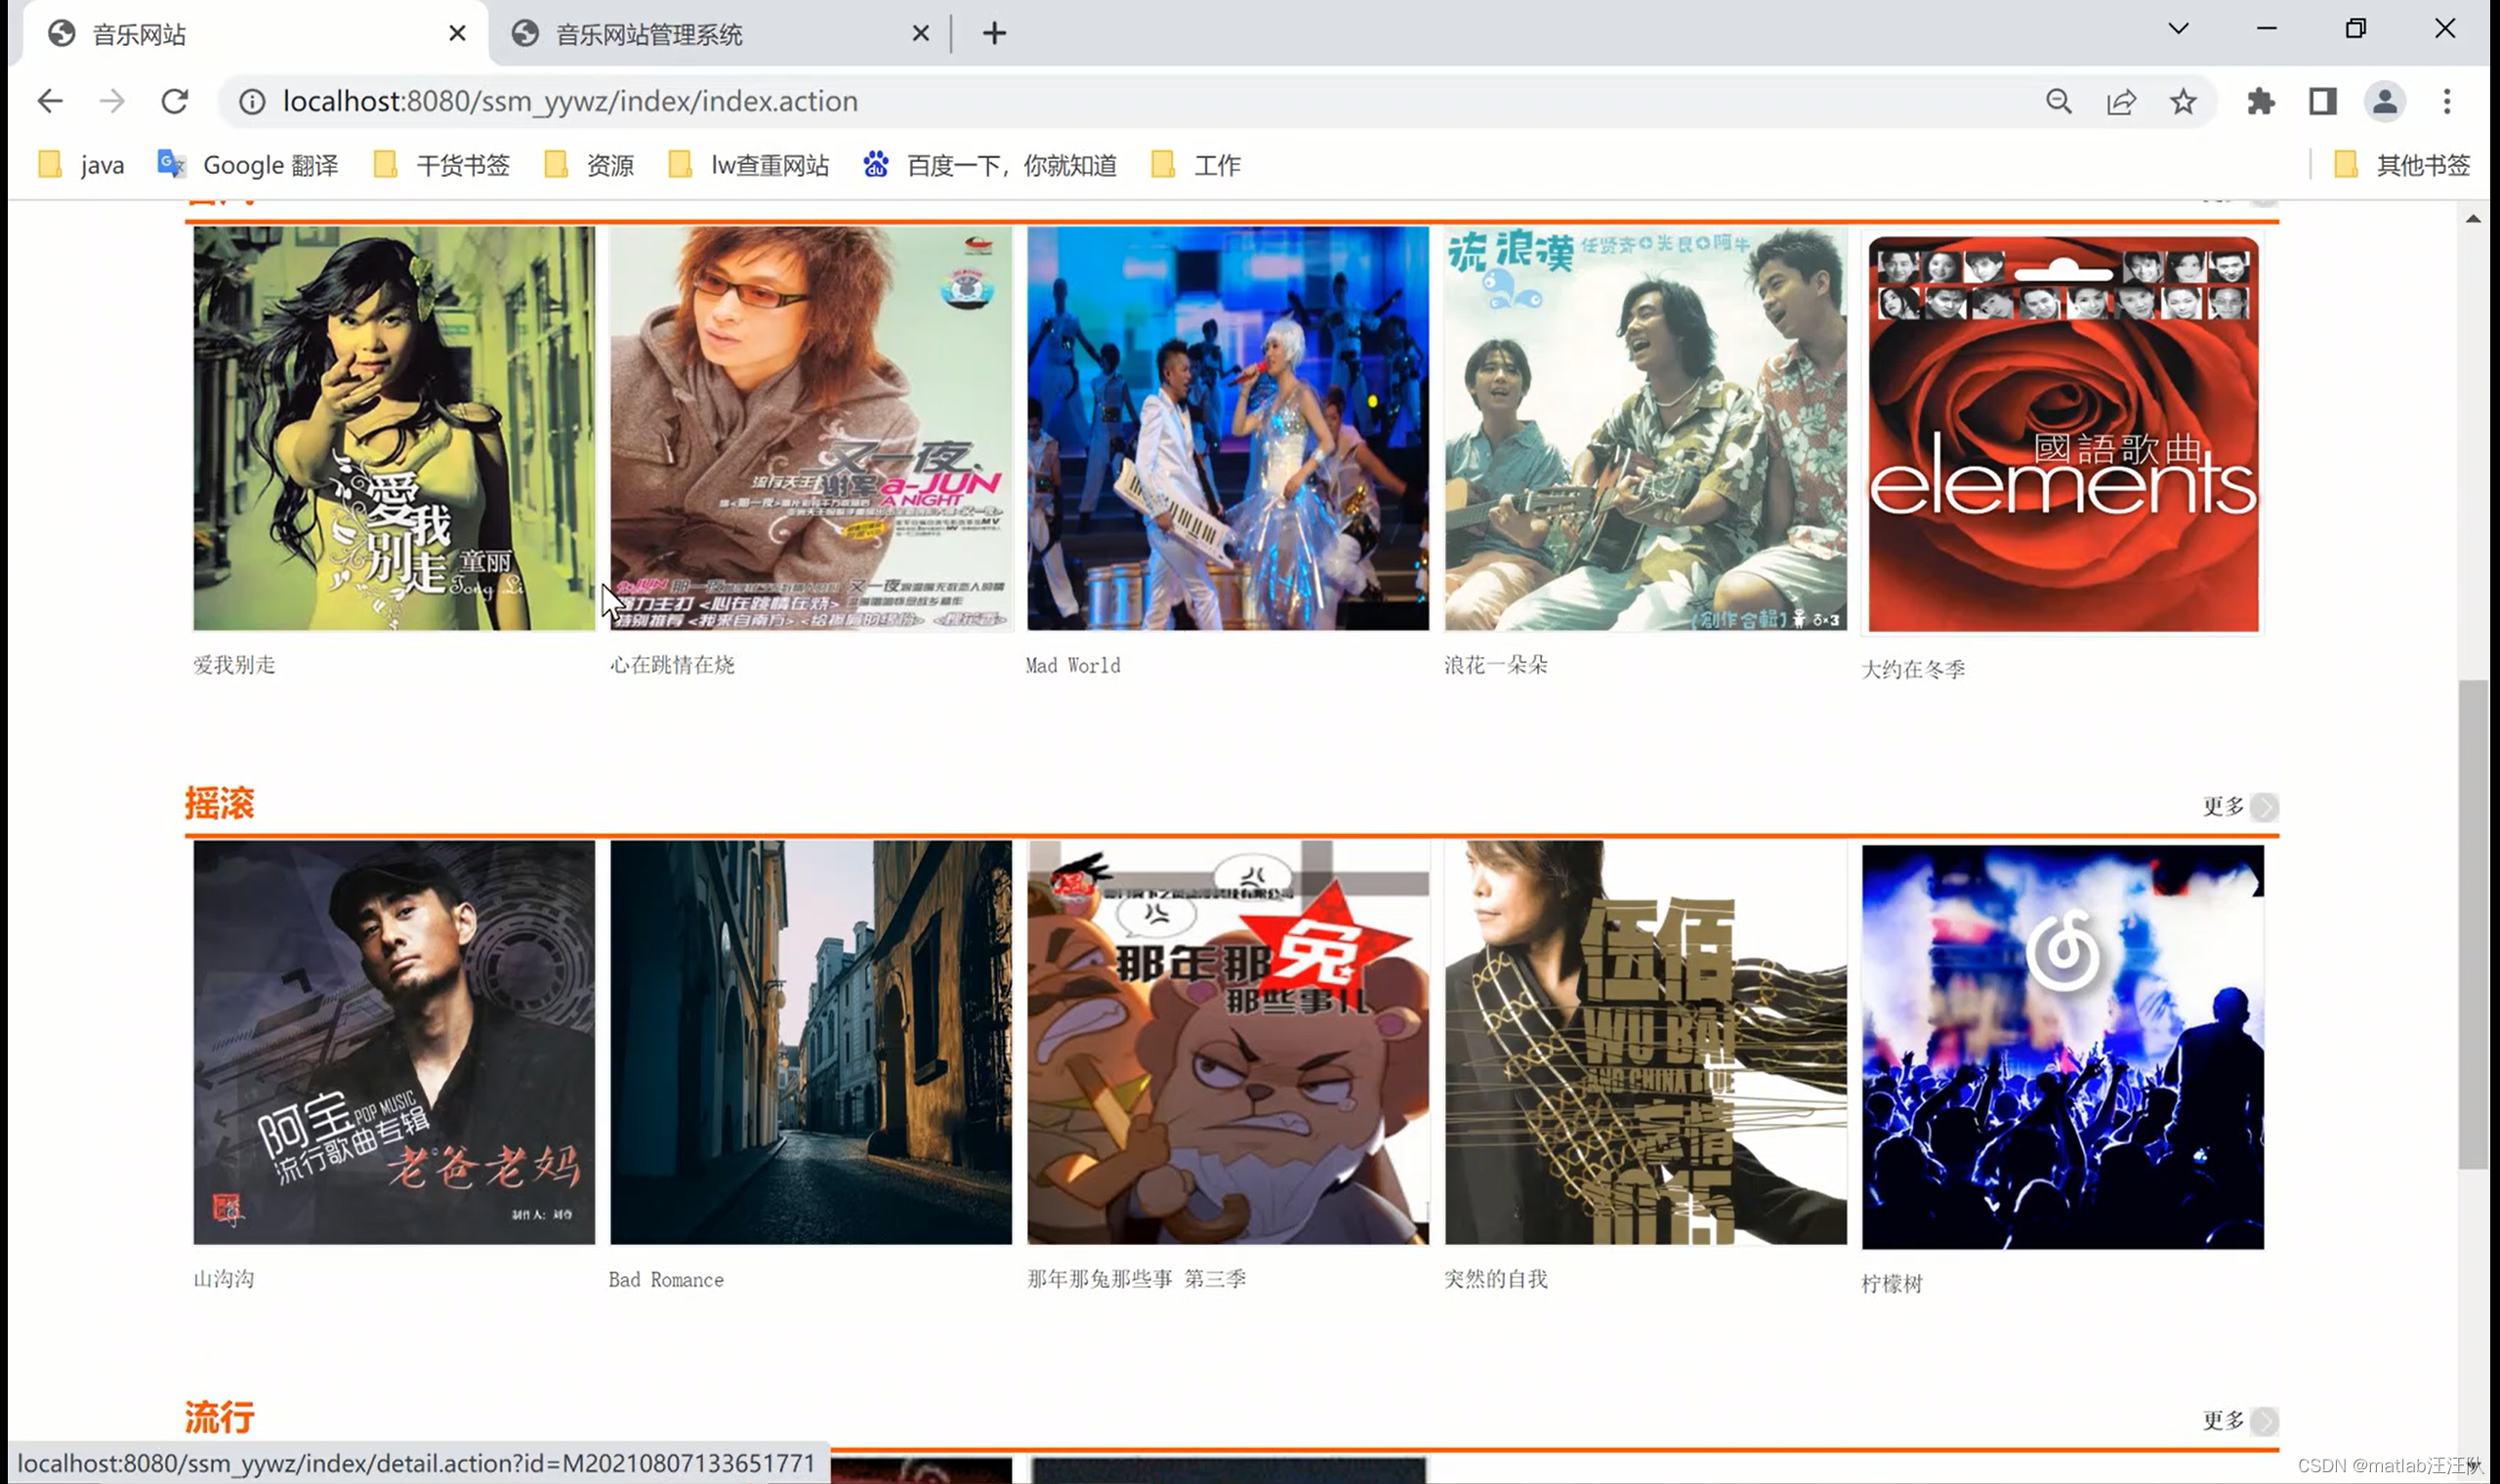Toggle the browser side panel
The image size is (2500, 1484).
tap(2322, 101)
